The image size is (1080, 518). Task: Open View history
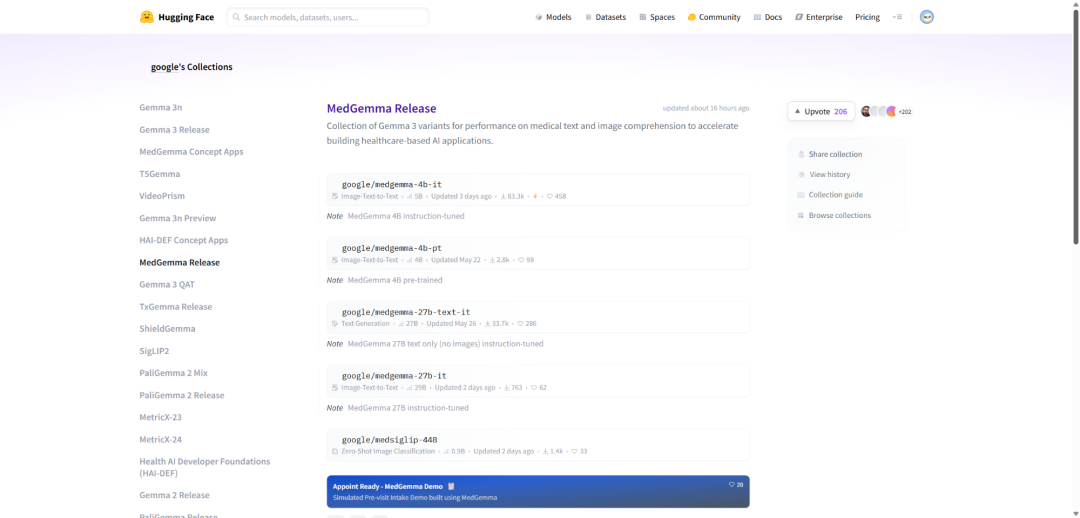tap(829, 175)
